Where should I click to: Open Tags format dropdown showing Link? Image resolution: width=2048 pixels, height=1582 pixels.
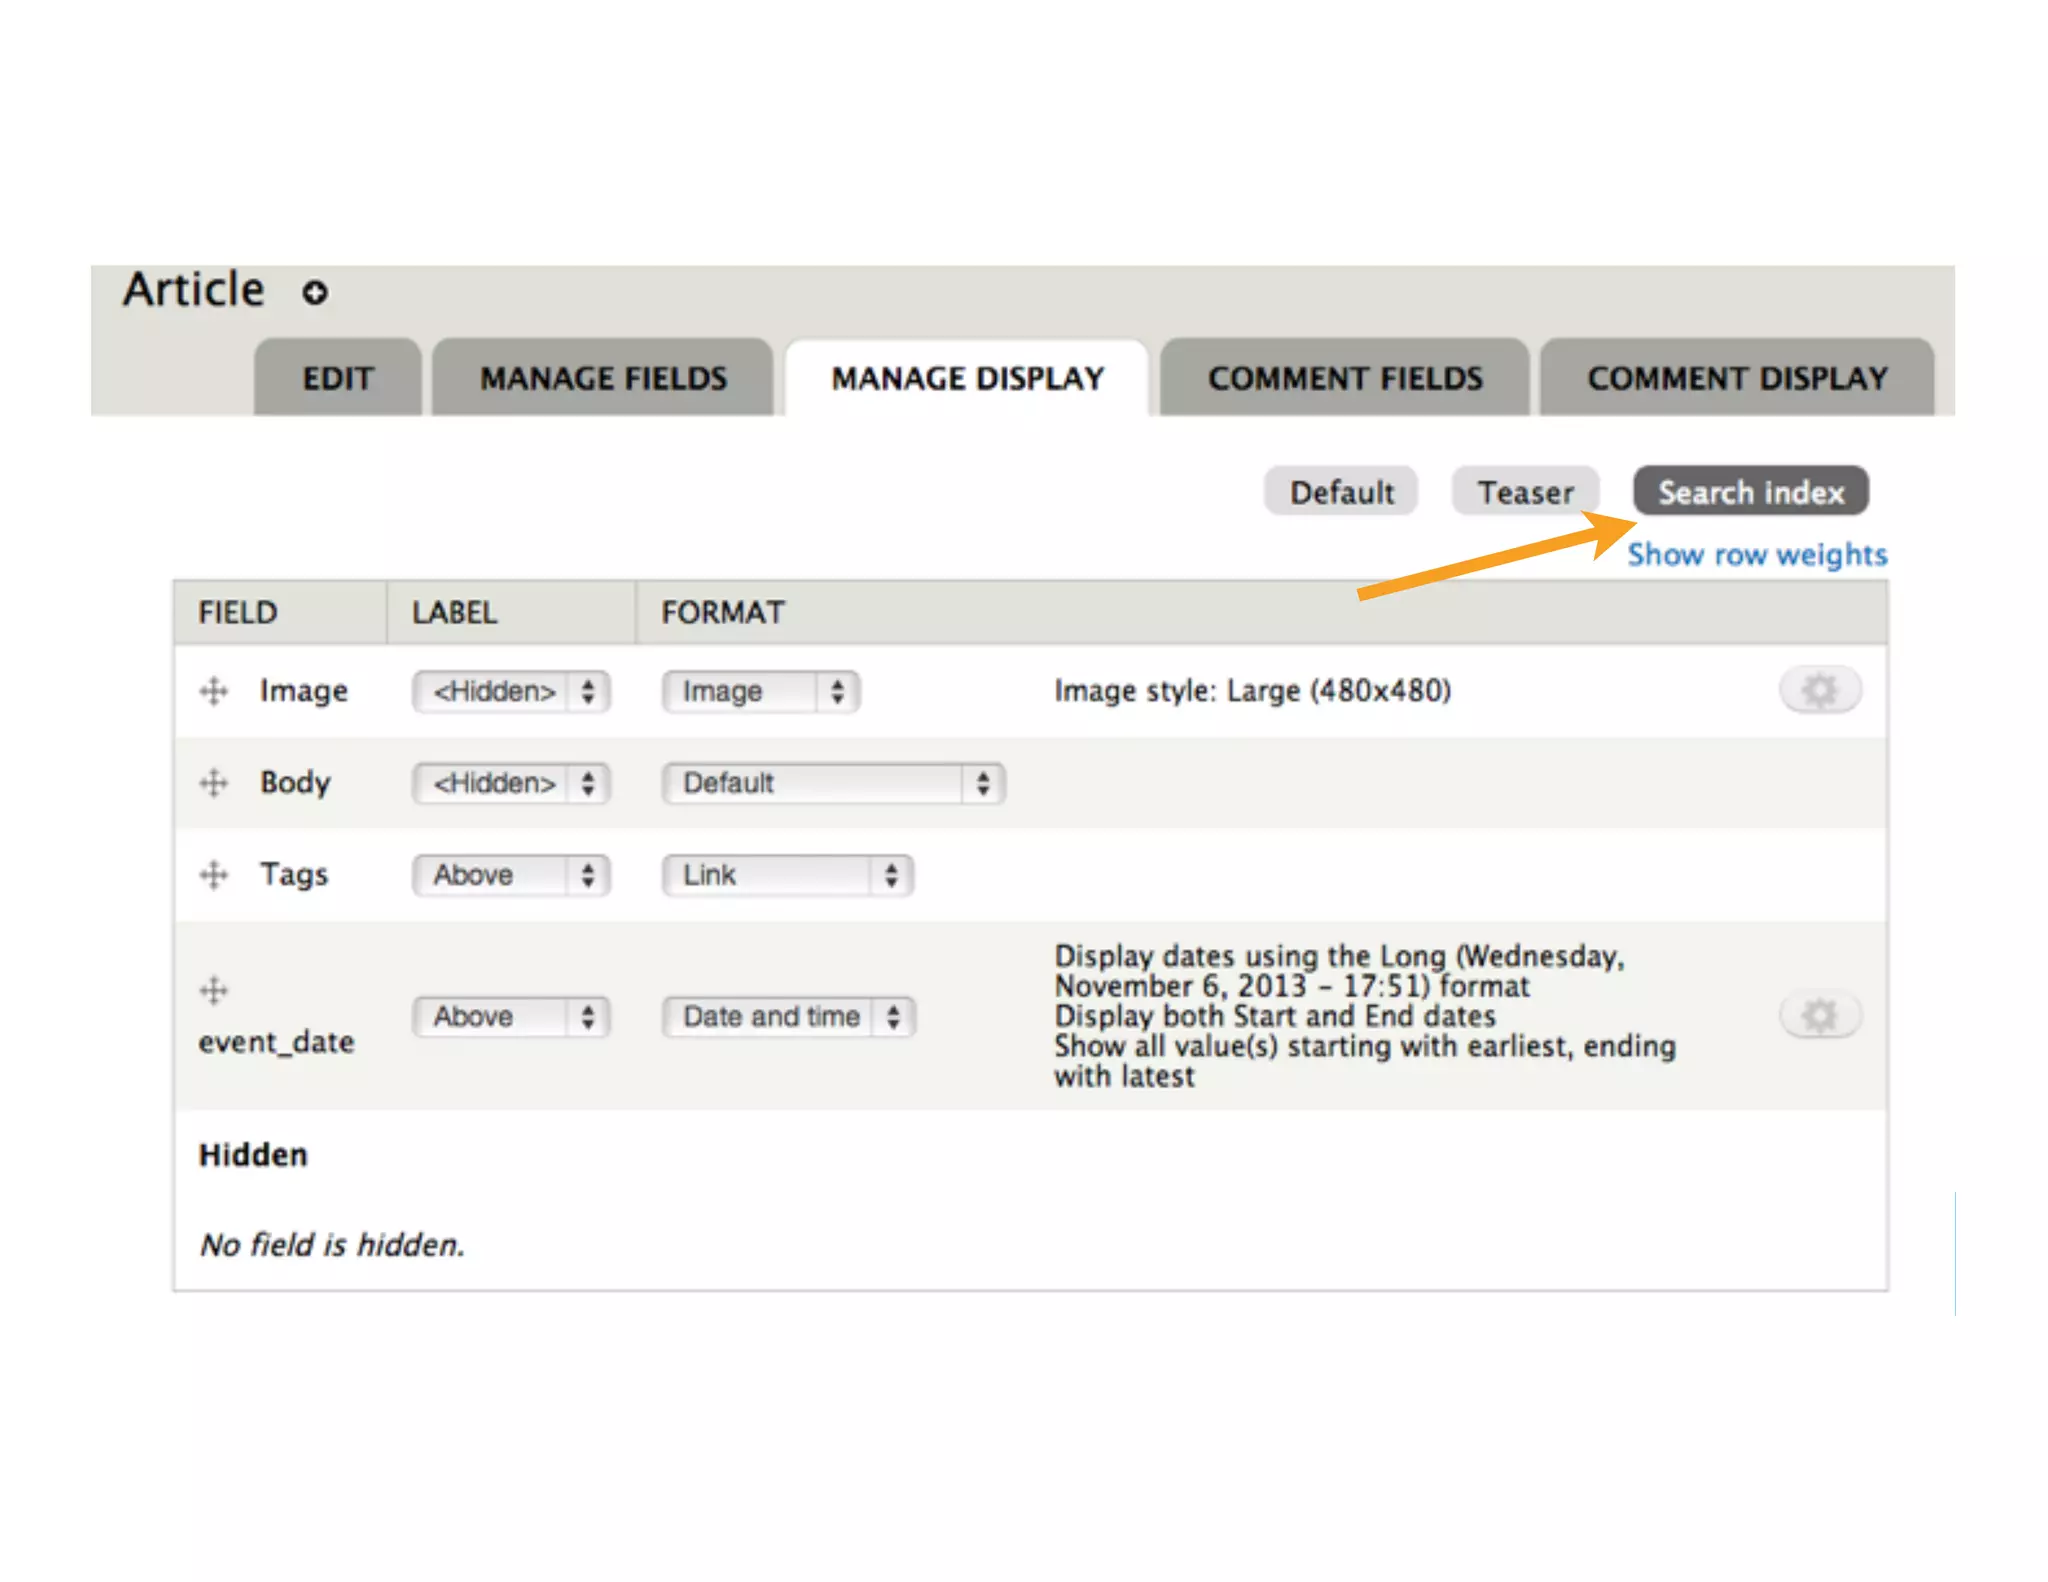[787, 875]
